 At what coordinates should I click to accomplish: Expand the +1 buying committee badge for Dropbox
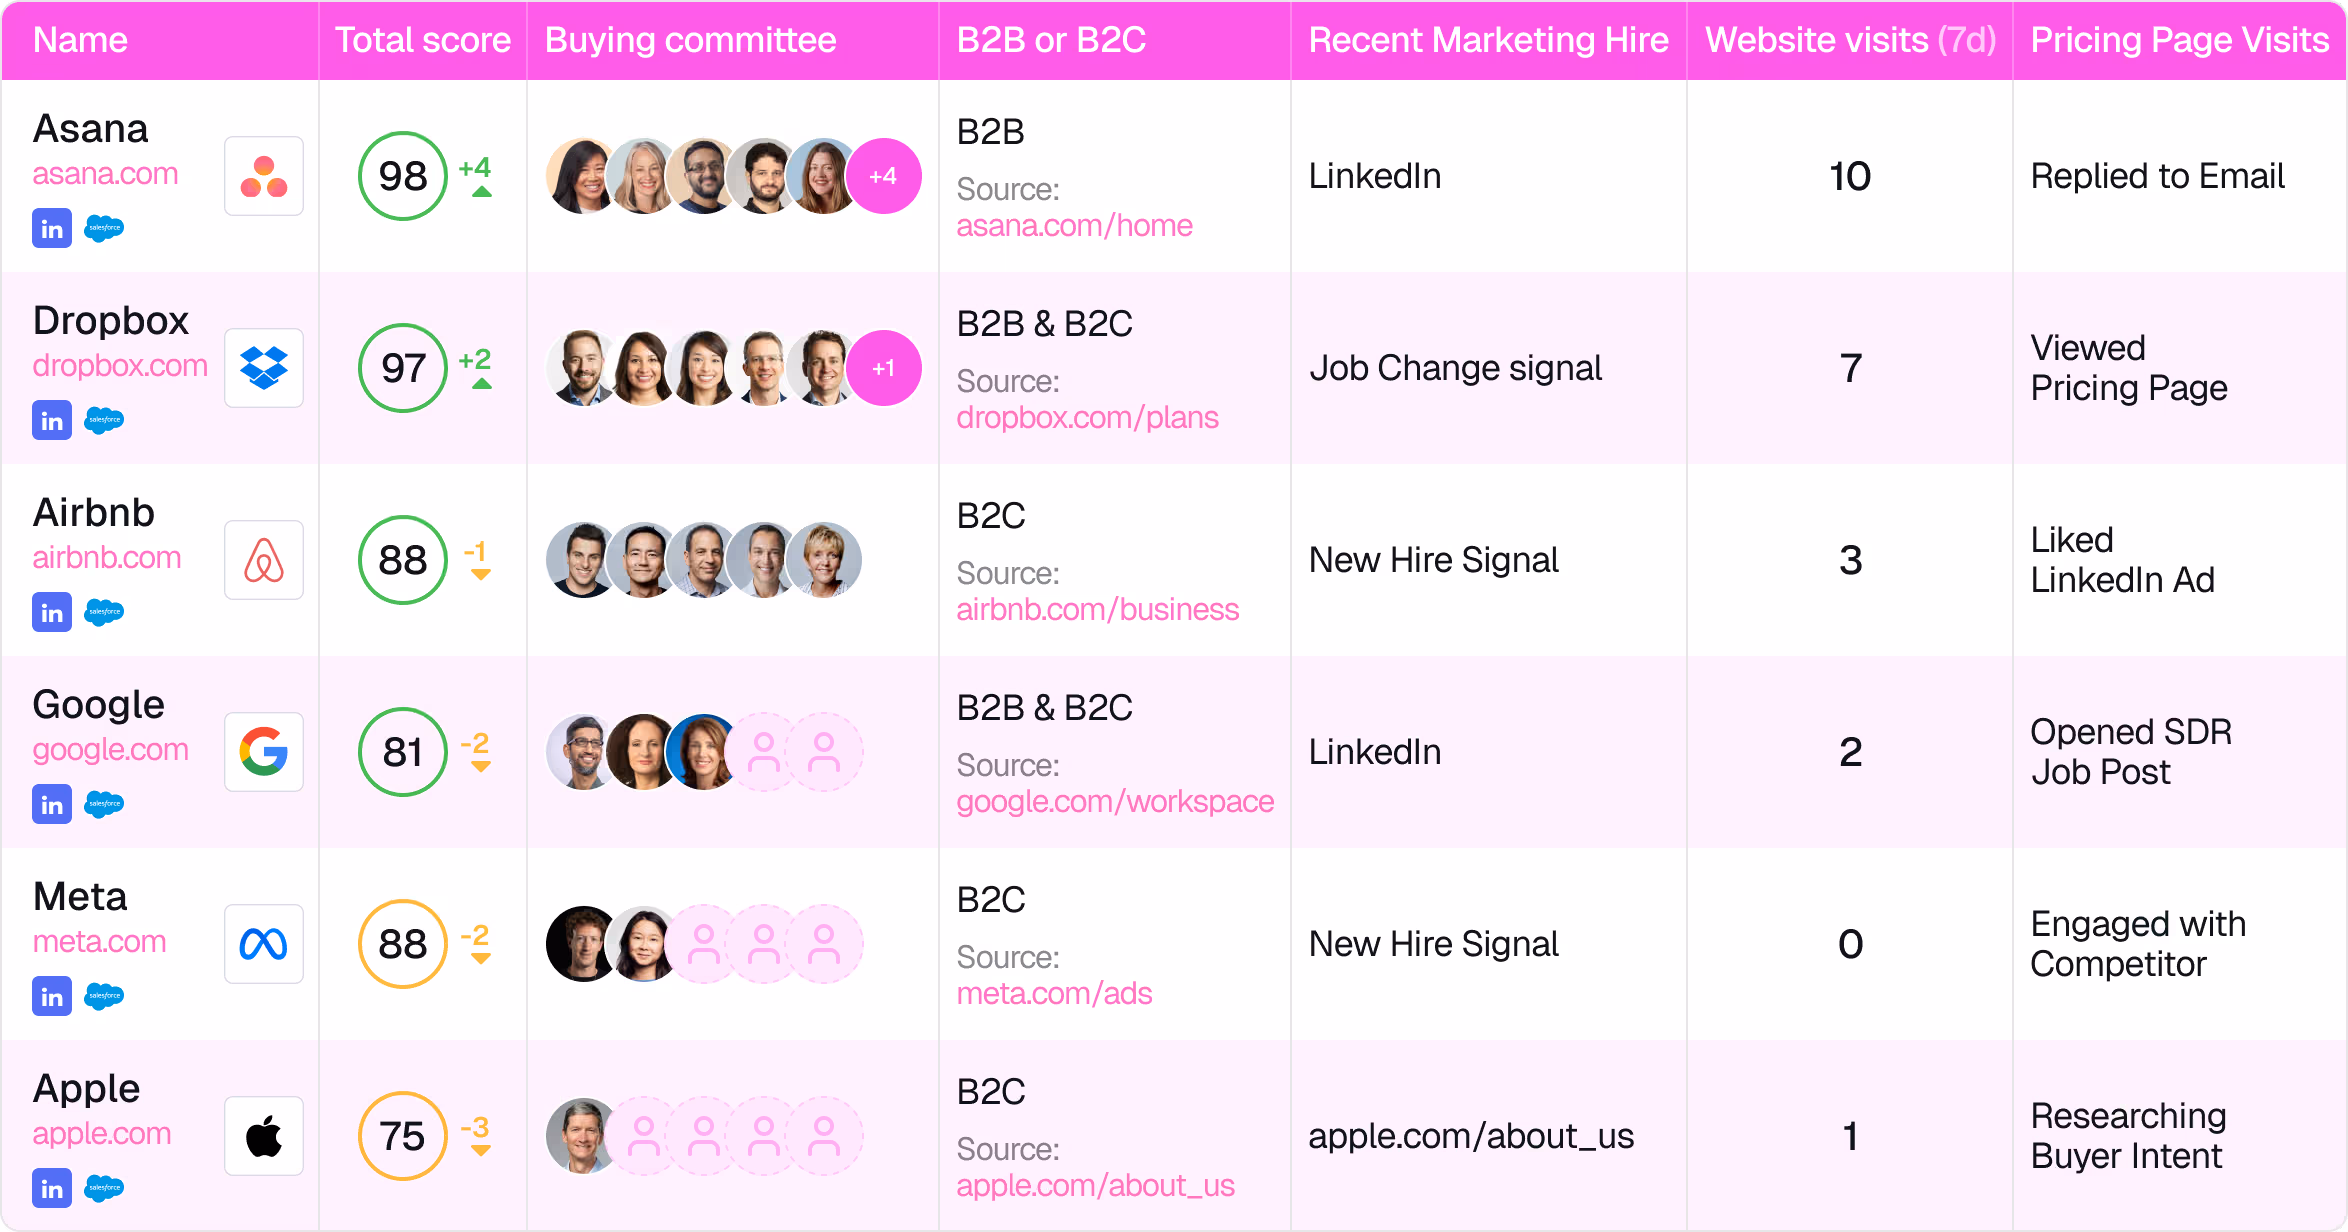tap(884, 367)
